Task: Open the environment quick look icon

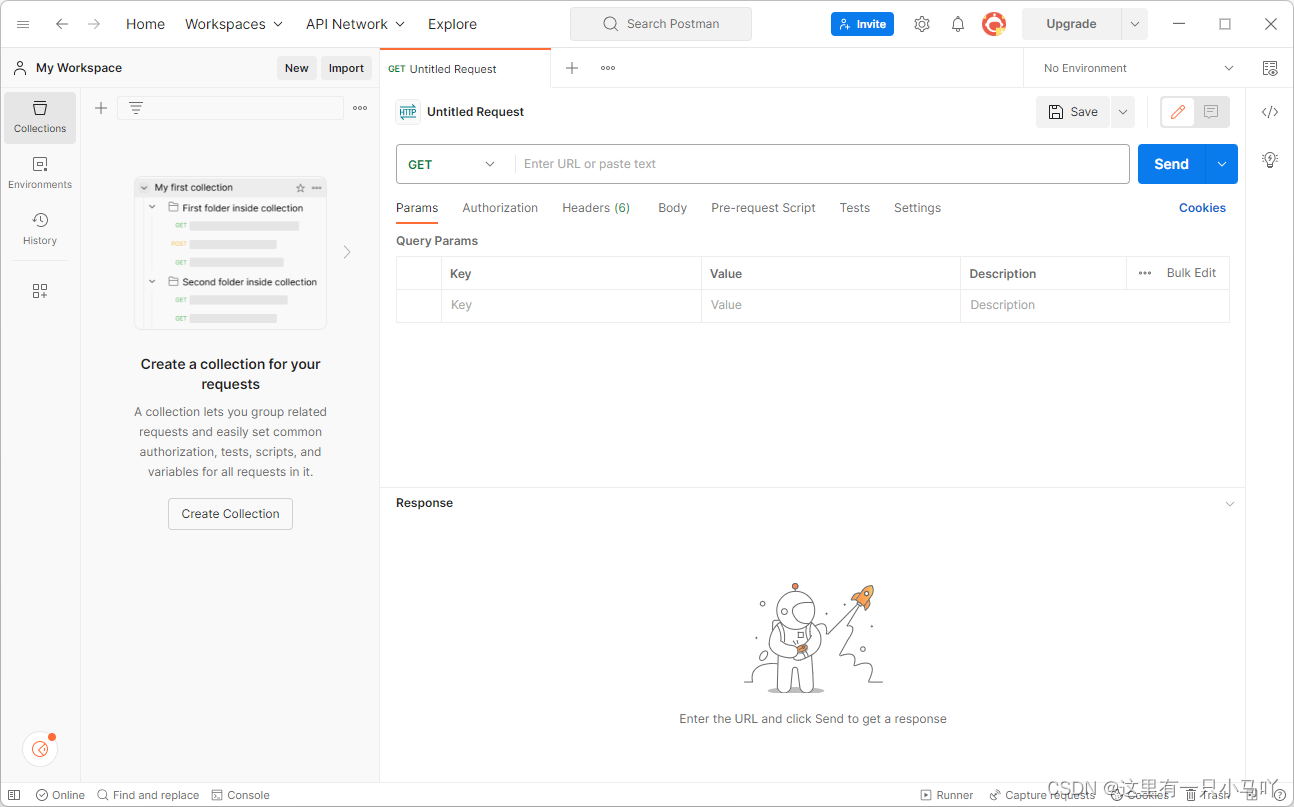Action: pyautogui.click(x=1270, y=68)
